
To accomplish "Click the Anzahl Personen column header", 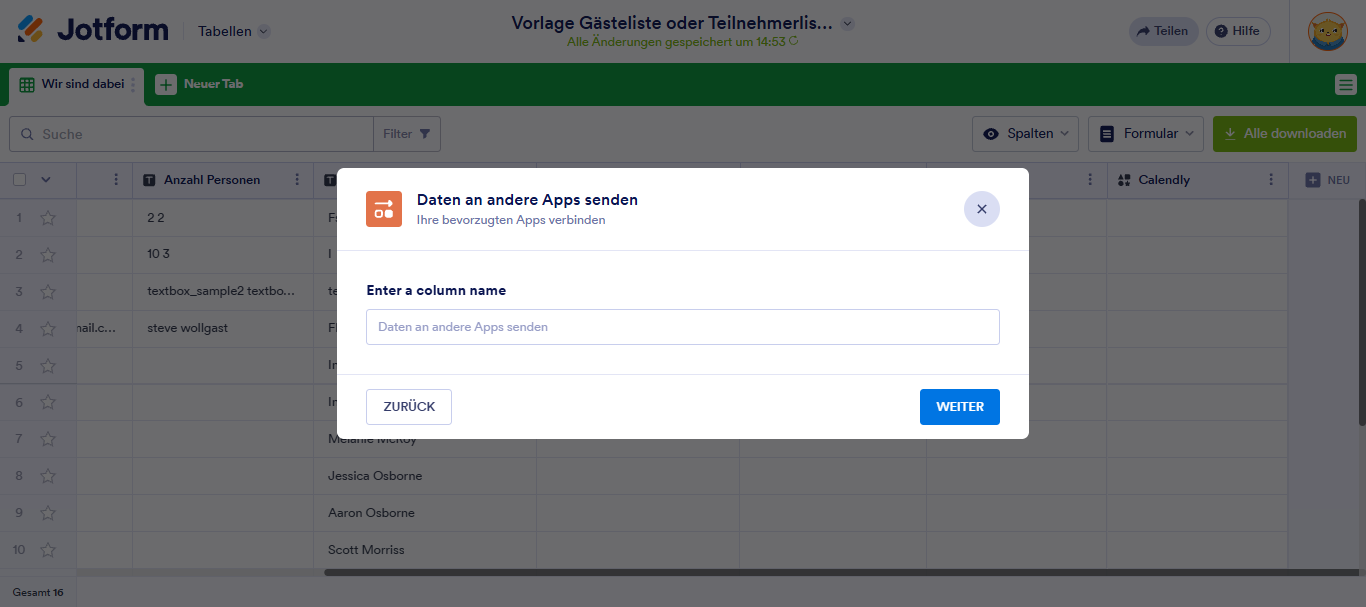I will click(x=223, y=180).
